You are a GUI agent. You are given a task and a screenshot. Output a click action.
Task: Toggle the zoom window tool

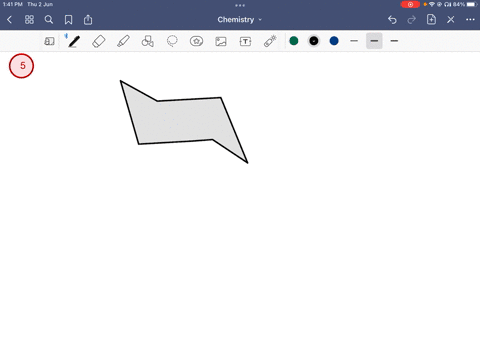[x=49, y=41]
